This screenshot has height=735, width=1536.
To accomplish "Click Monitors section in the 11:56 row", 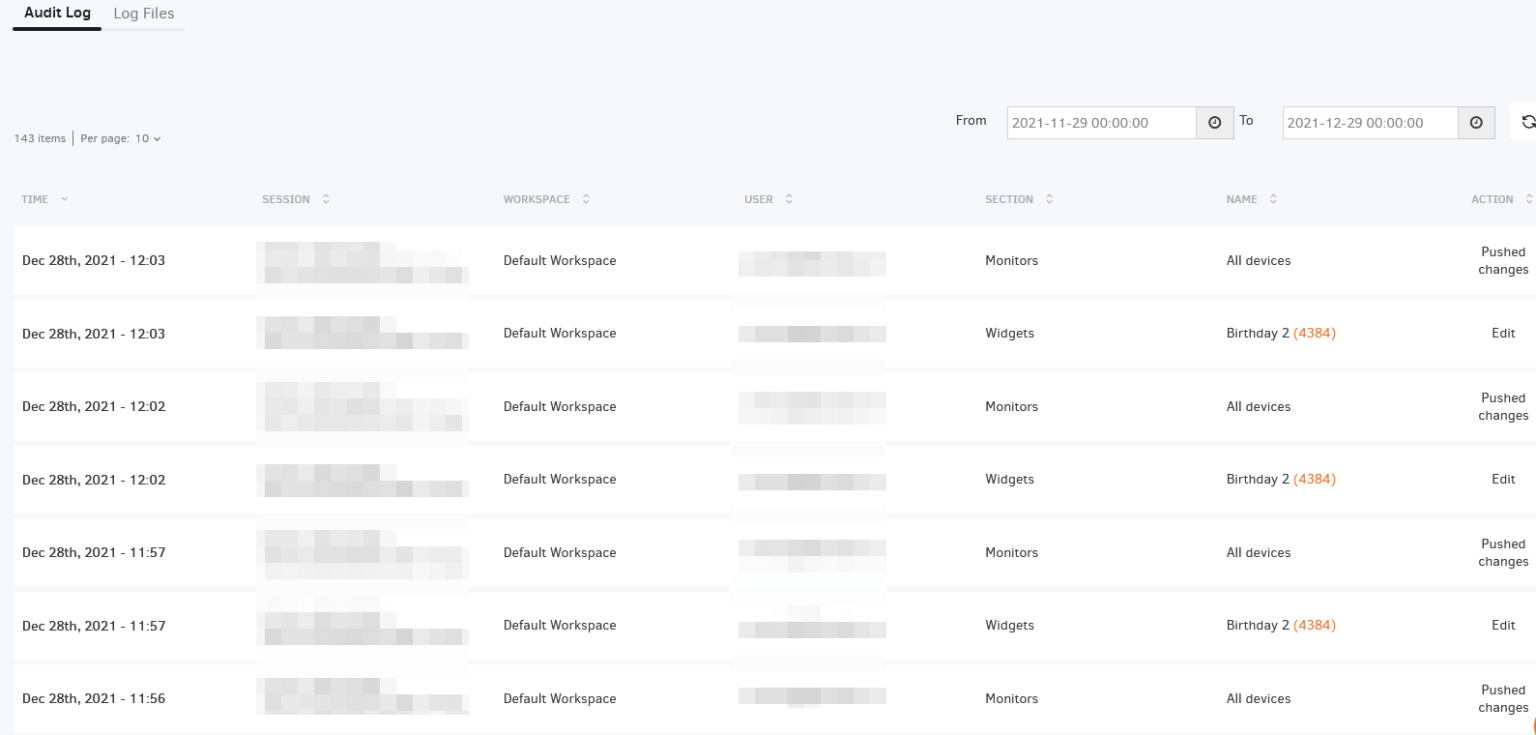I will tap(1012, 699).
